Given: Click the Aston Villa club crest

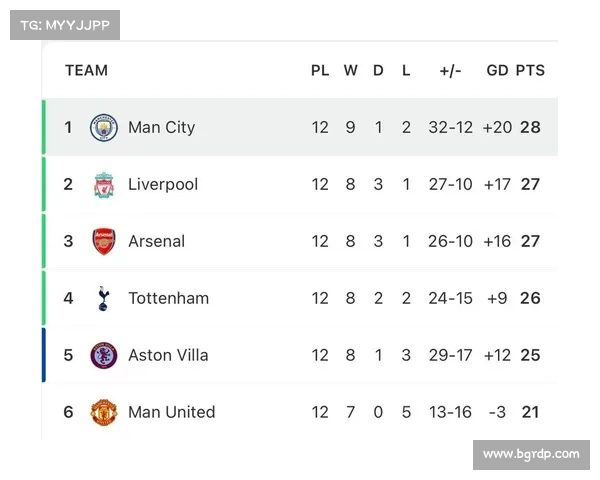Looking at the screenshot, I should (104, 355).
